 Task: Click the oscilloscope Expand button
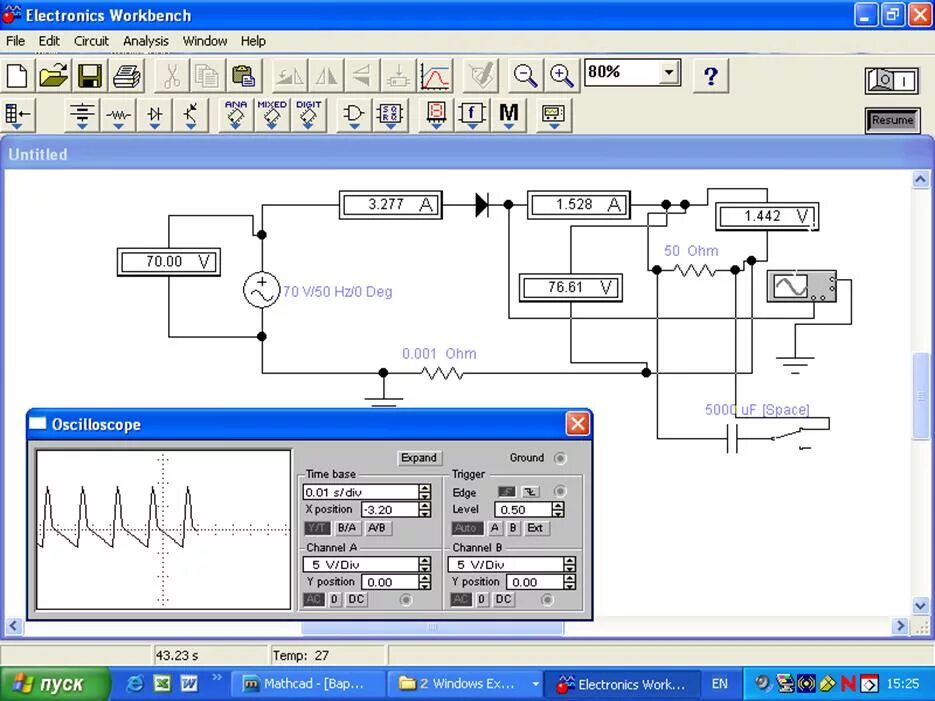[419, 458]
